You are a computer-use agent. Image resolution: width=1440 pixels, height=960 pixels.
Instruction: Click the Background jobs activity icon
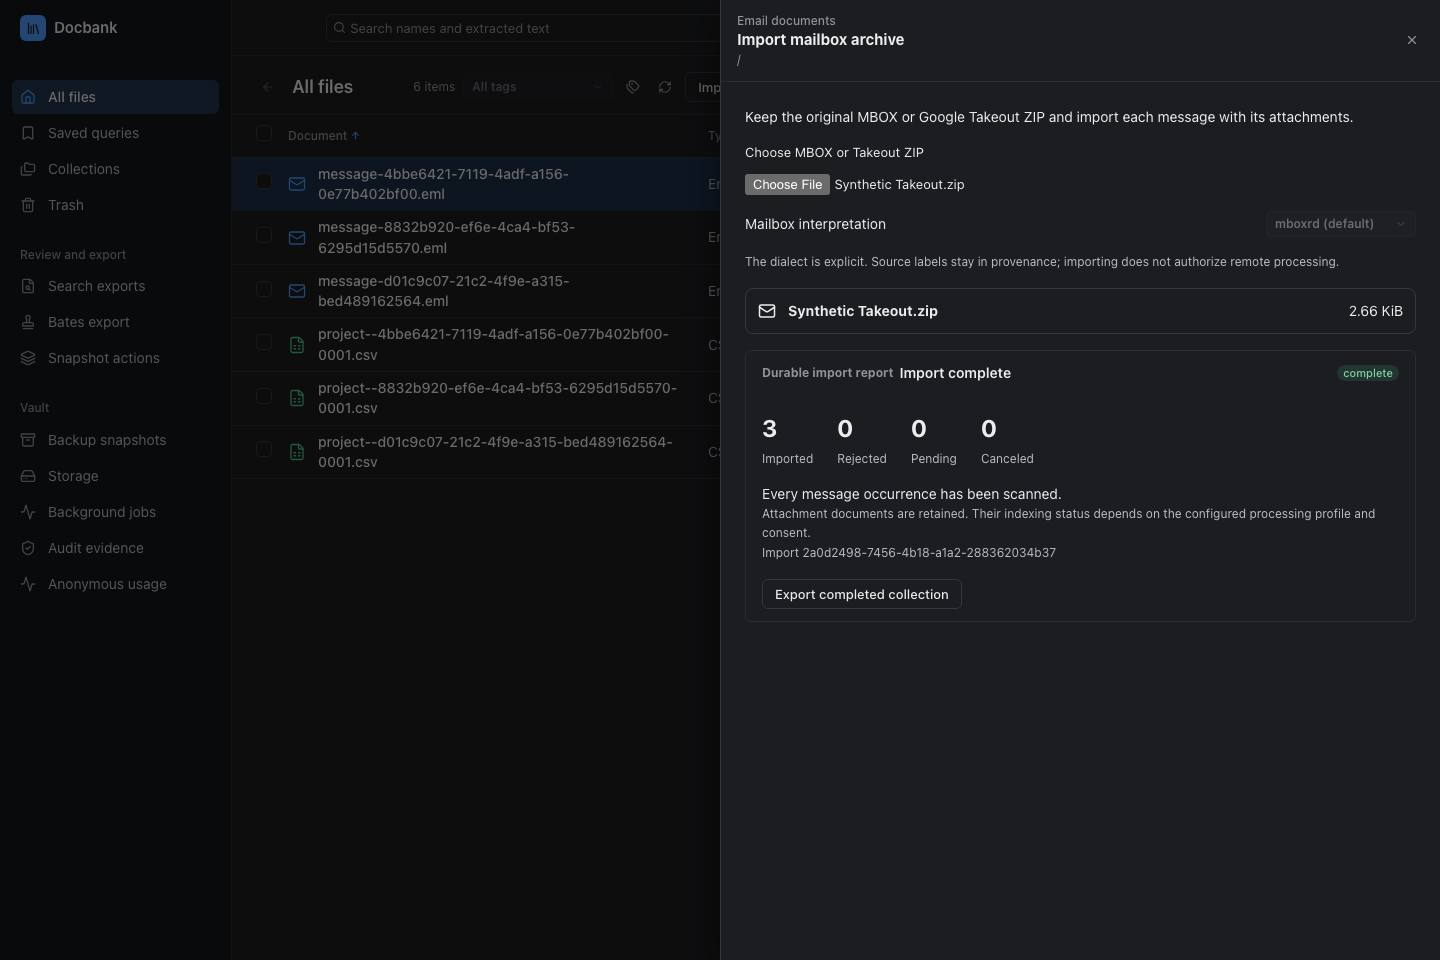[x=28, y=512]
